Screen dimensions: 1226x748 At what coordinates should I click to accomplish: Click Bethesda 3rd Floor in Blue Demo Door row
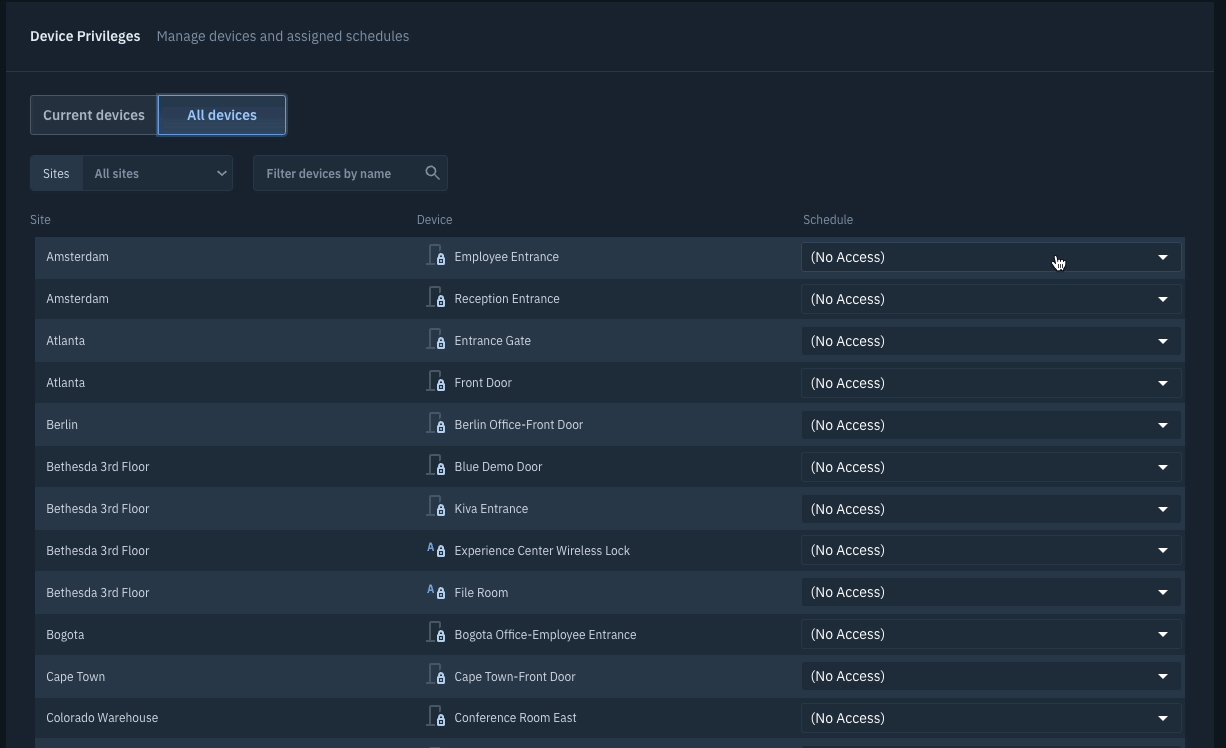[97, 467]
